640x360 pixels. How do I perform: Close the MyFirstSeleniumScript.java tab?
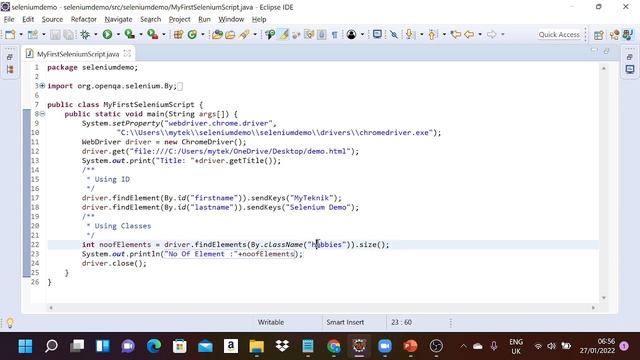pyautogui.click(x=127, y=53)
